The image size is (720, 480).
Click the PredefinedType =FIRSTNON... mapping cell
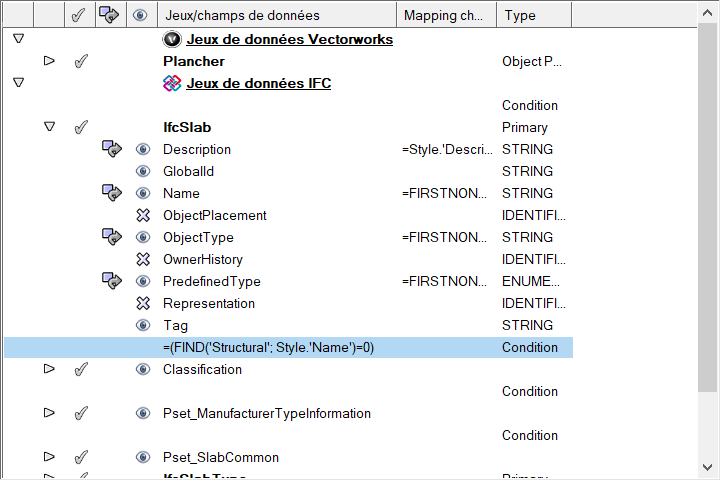[x=444, y=281]
